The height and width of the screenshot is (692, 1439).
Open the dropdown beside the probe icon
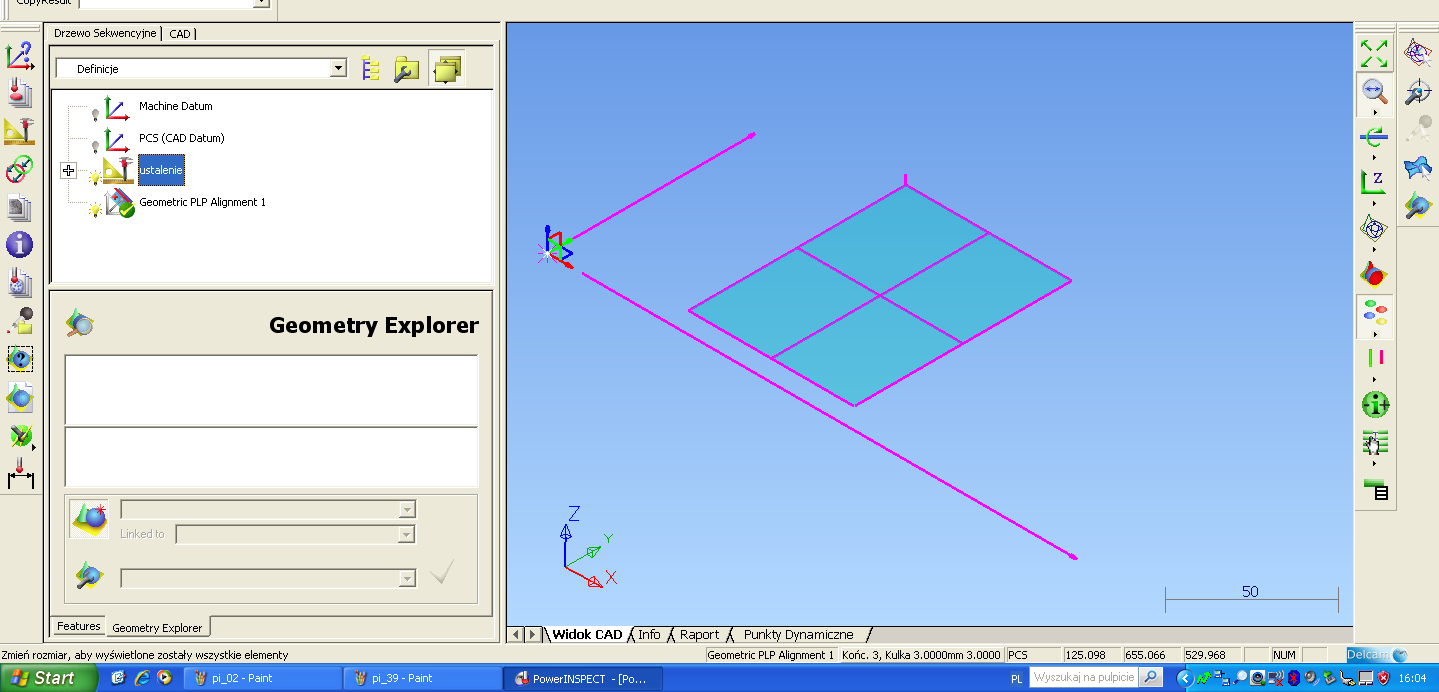pyautogui.click(x=406, y=578)
